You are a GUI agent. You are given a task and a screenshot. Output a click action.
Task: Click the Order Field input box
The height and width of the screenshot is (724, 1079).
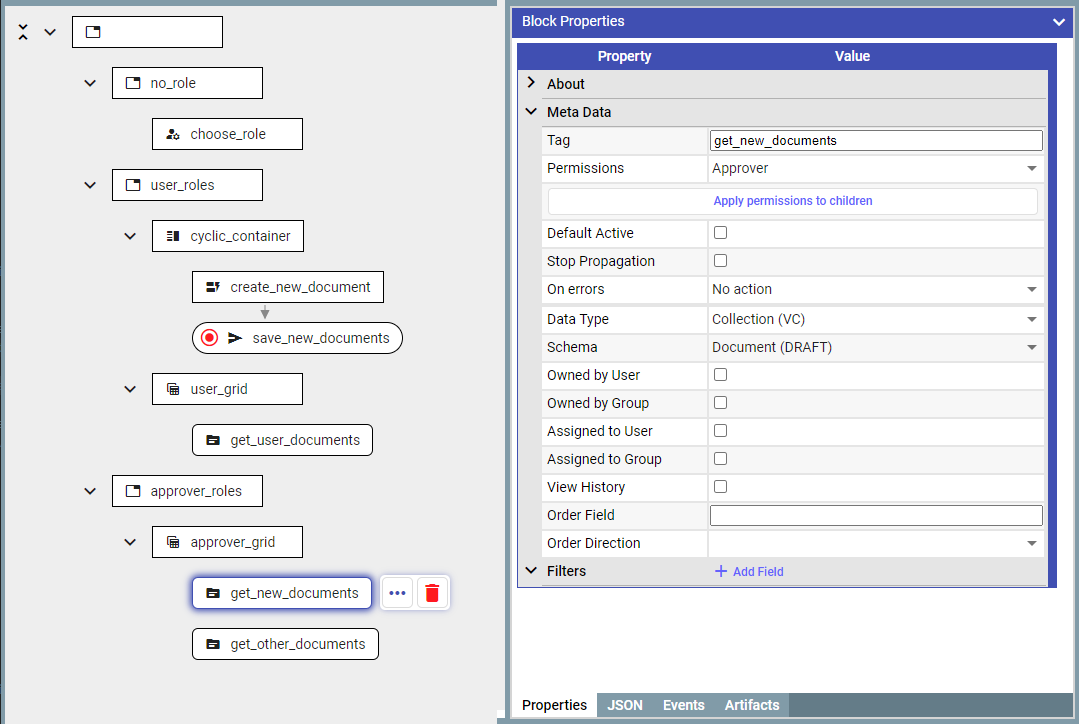876,515
